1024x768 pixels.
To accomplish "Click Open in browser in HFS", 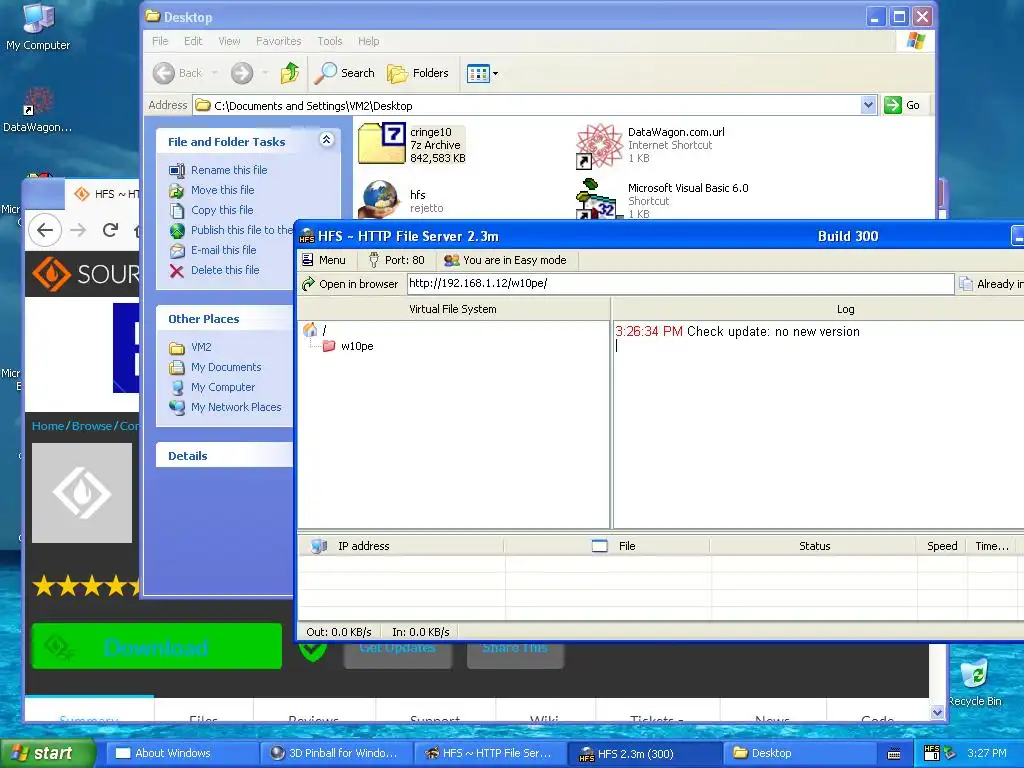I will pos(350,284).
